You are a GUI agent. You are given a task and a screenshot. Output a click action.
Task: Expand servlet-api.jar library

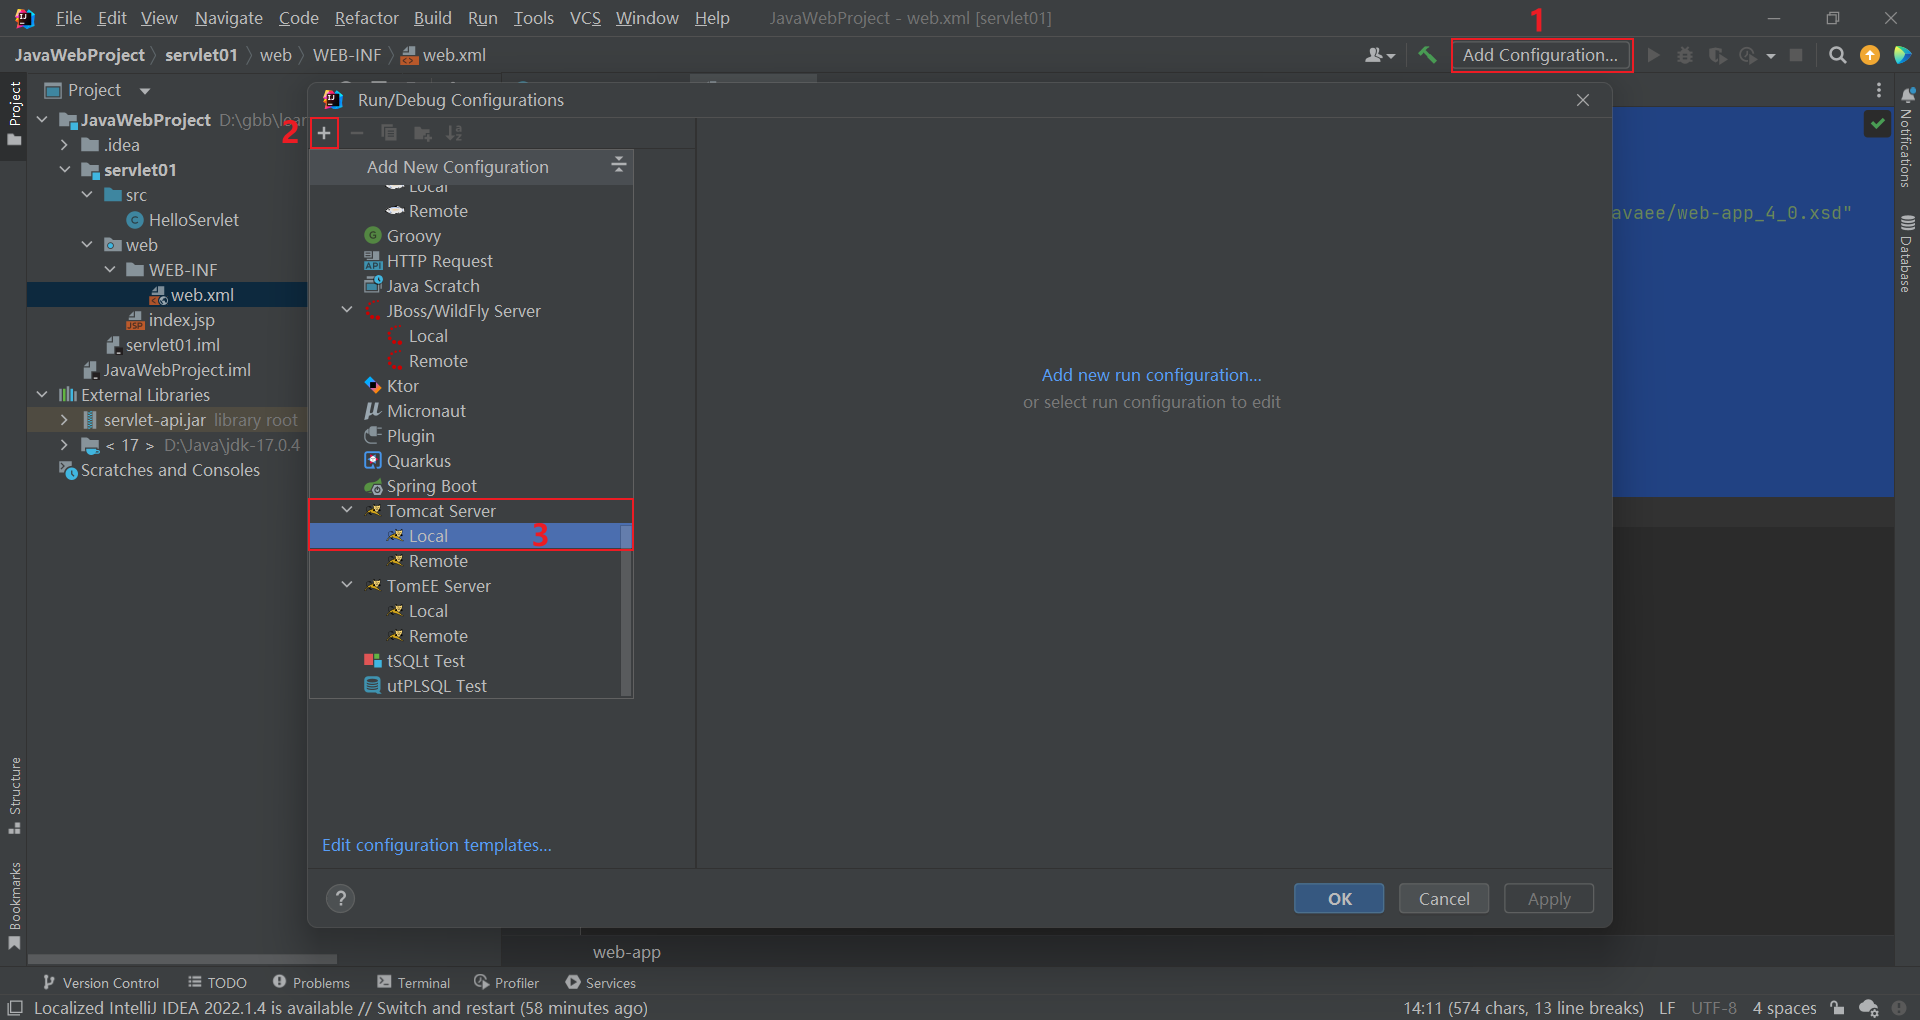[64, 419]
